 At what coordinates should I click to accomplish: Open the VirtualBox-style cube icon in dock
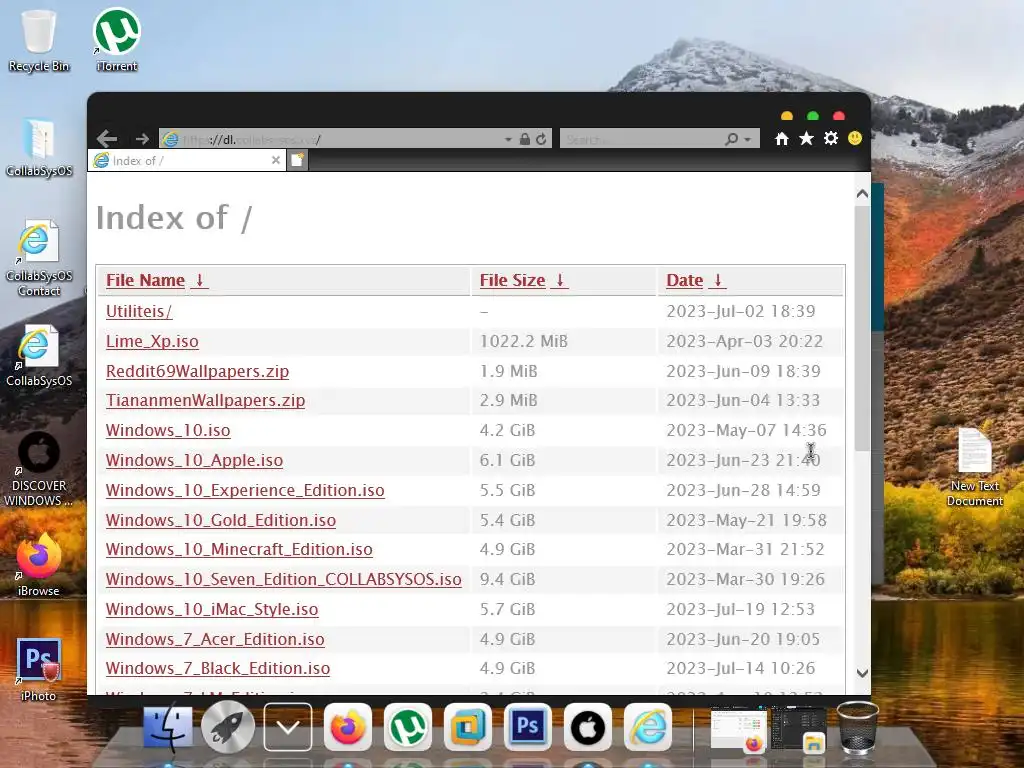click(468, 727)
